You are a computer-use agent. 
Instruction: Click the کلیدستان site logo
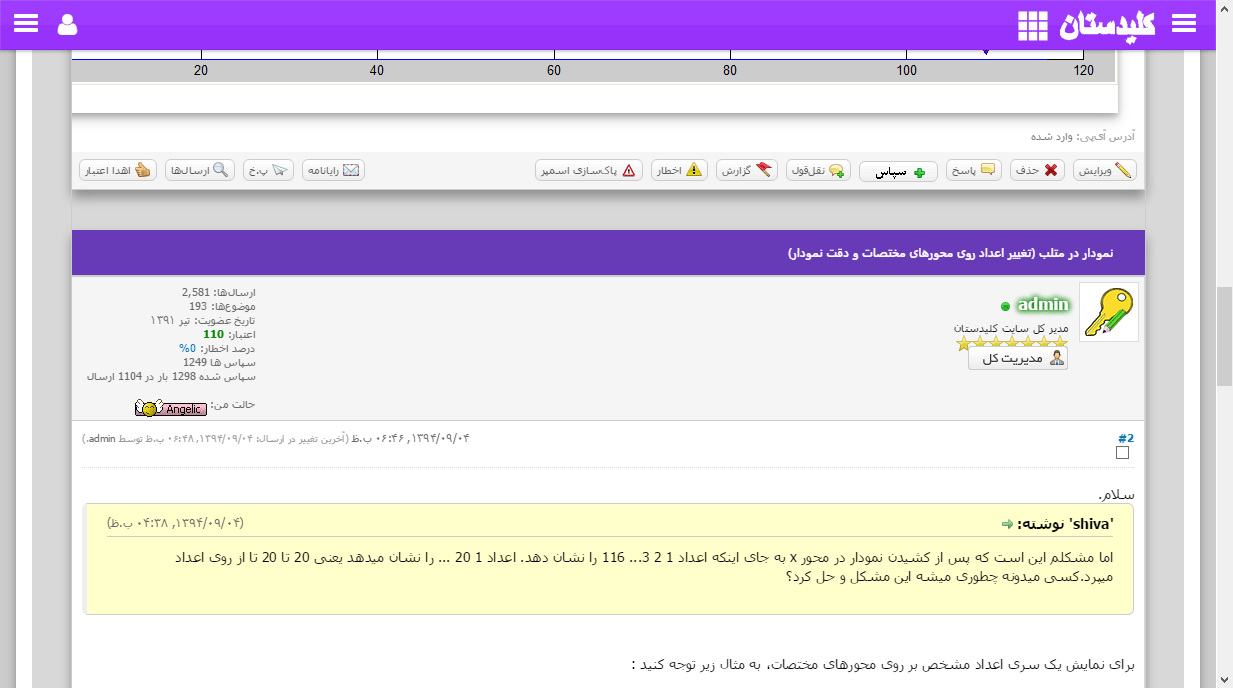point(1107,25)
